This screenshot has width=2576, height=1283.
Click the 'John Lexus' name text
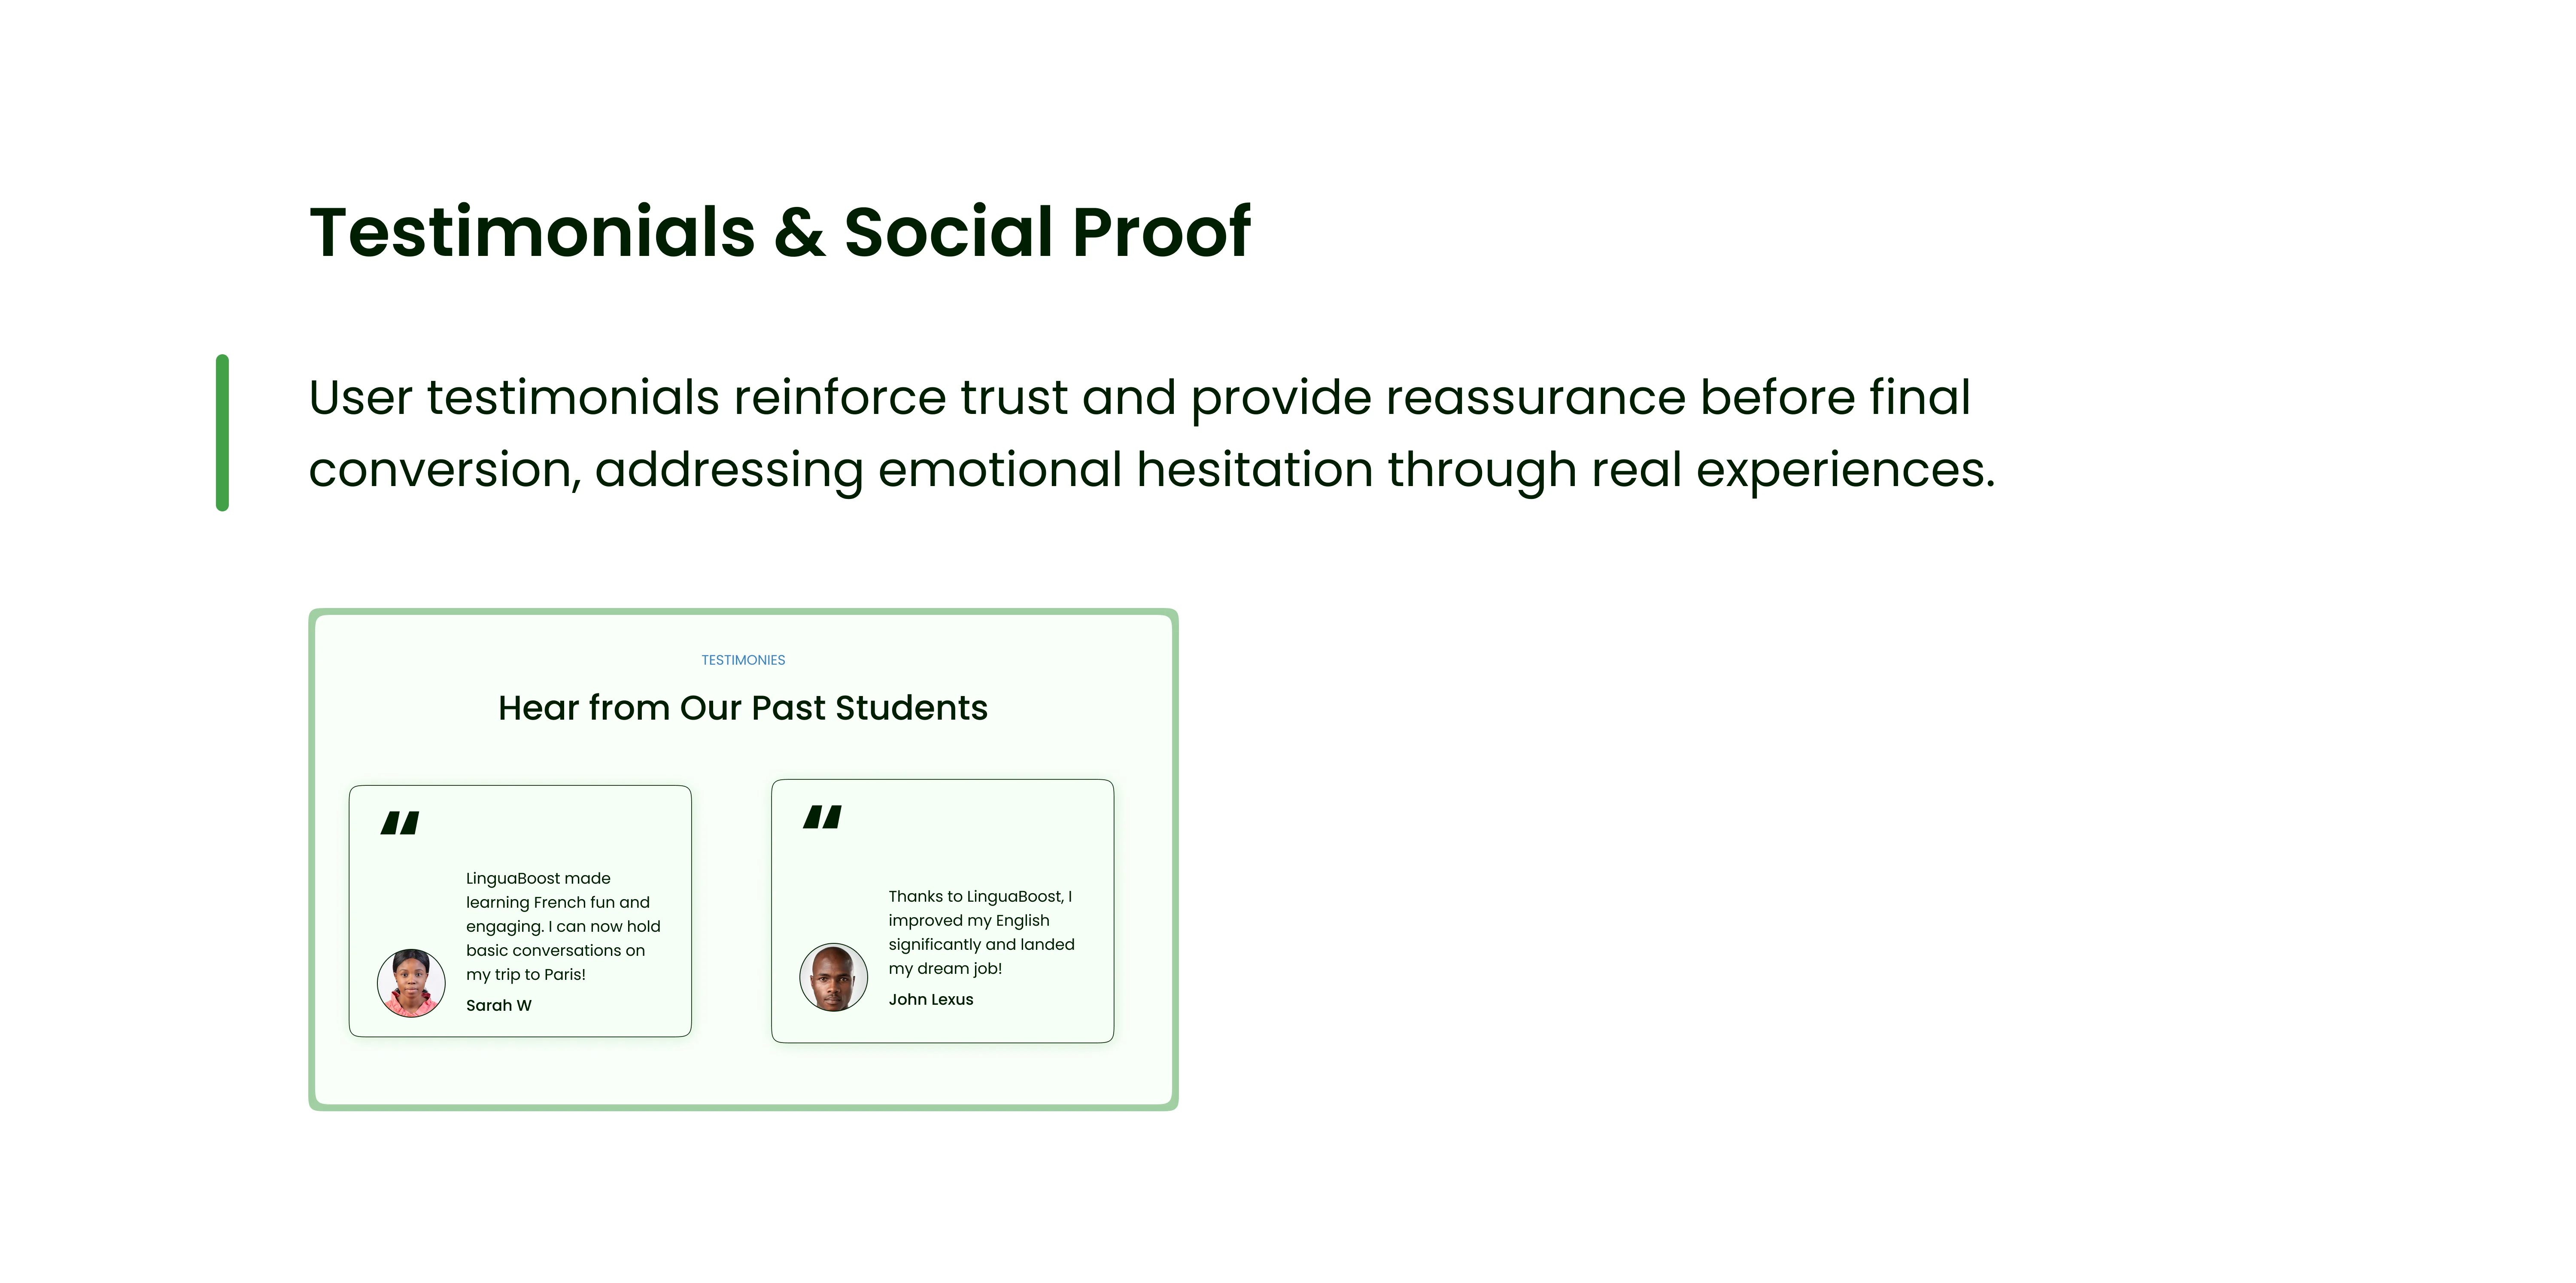pyautogui.click(x=930, y=999)
